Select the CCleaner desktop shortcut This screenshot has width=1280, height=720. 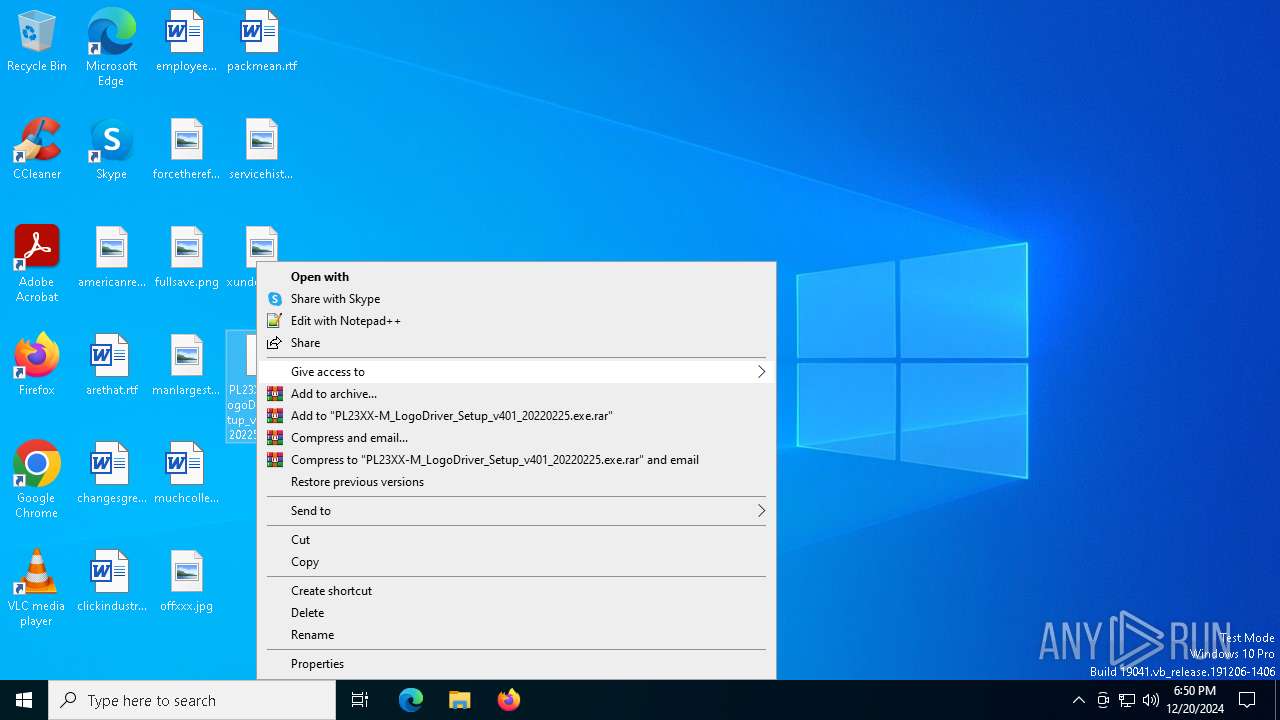tap(37, 150)
